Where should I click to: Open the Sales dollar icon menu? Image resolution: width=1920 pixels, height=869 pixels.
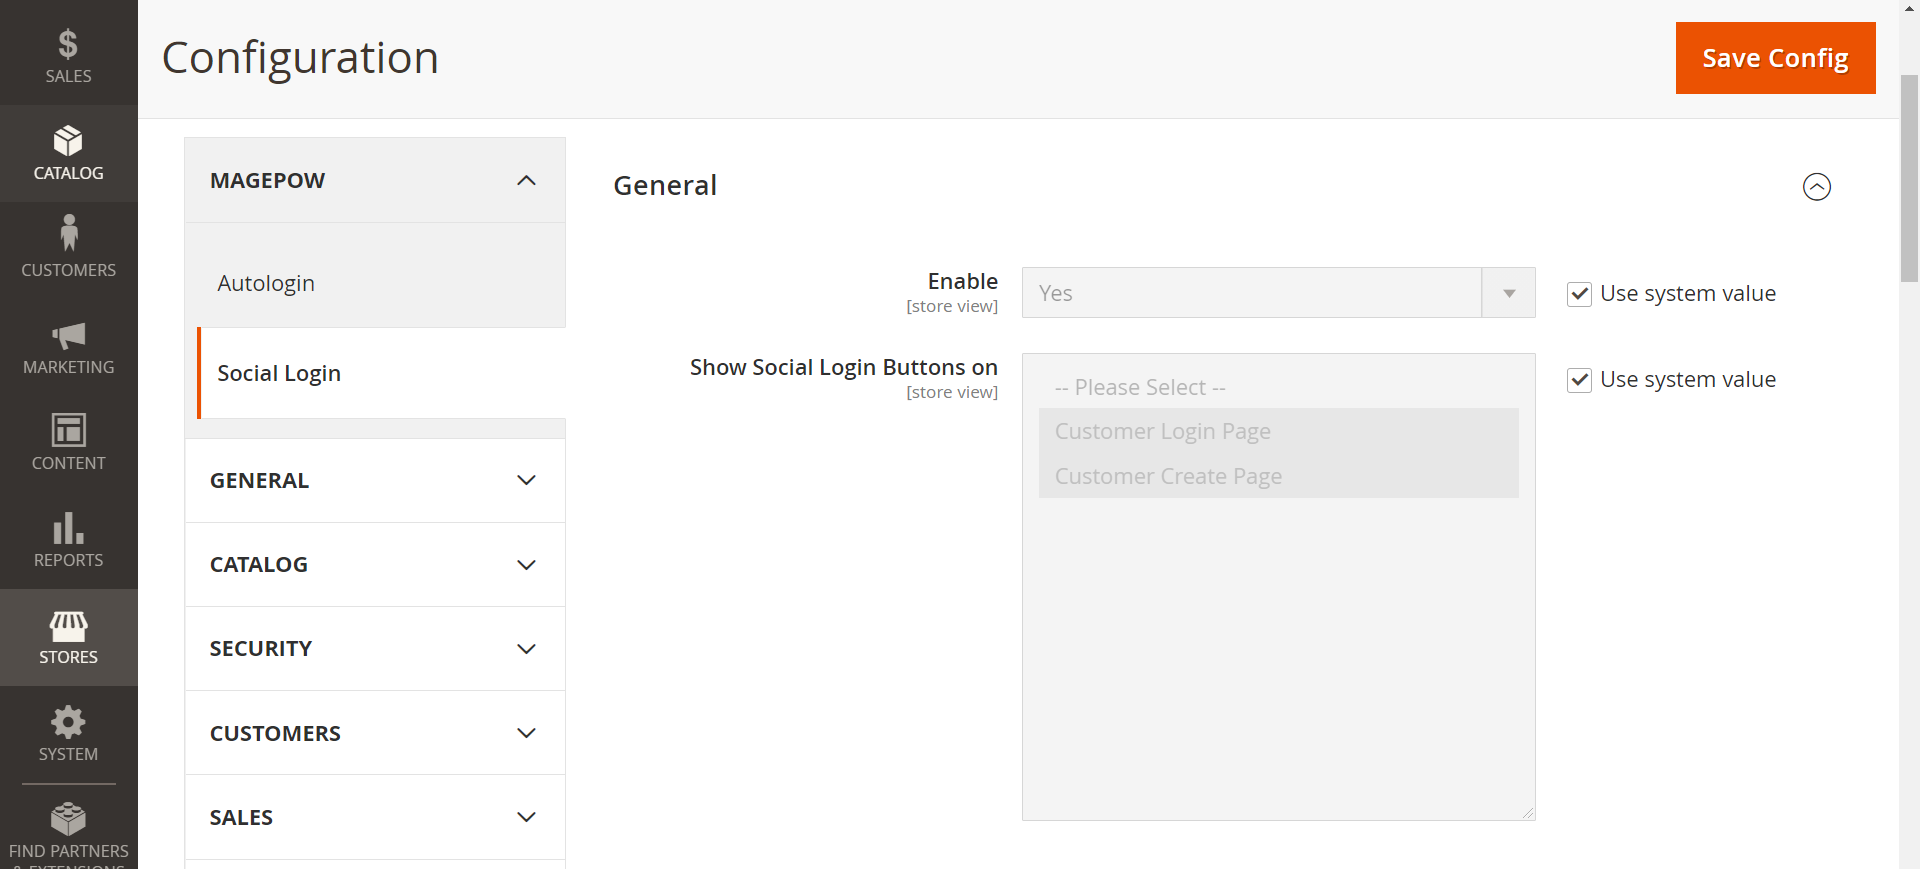(68, 55)
